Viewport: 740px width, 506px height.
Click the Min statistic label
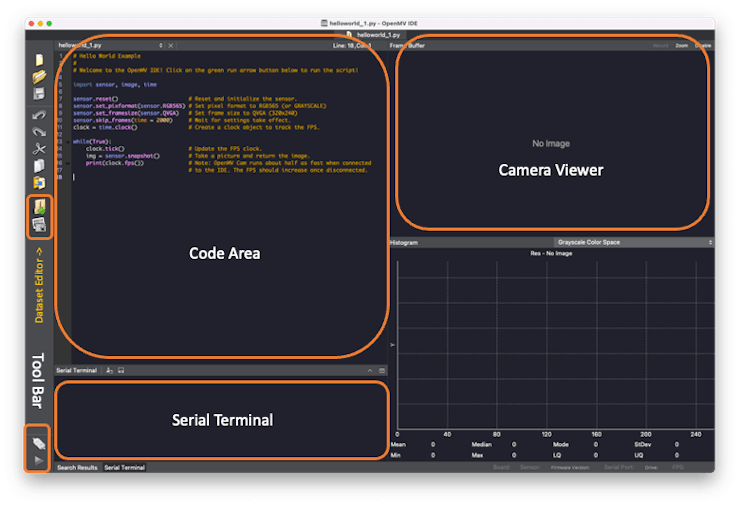click(x=395, y=455)
